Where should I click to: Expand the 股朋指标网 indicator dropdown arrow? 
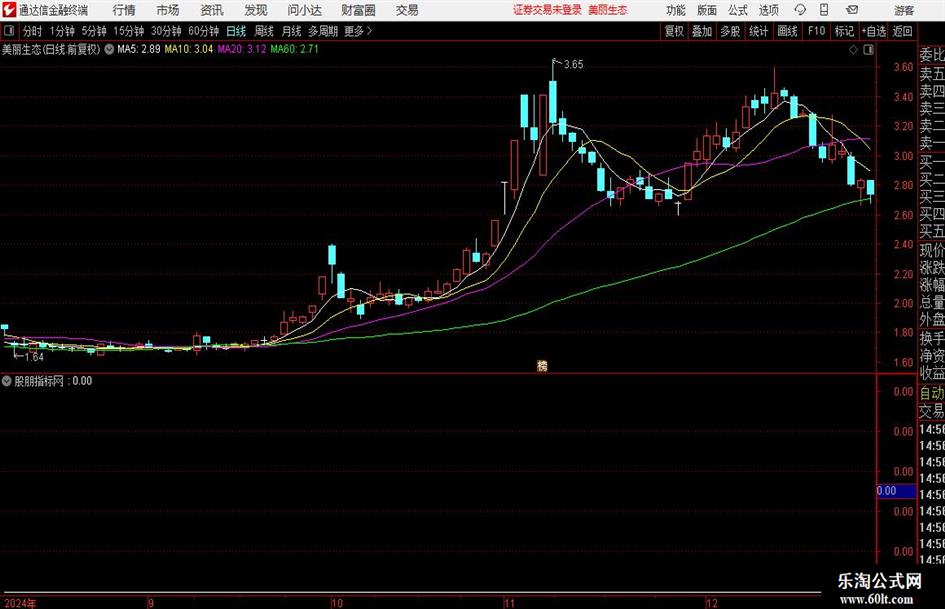coord(7,381)
